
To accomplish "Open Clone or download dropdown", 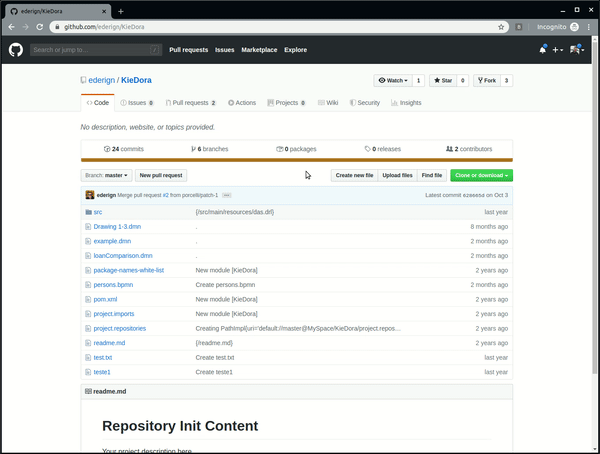I will tap(481, 175).
